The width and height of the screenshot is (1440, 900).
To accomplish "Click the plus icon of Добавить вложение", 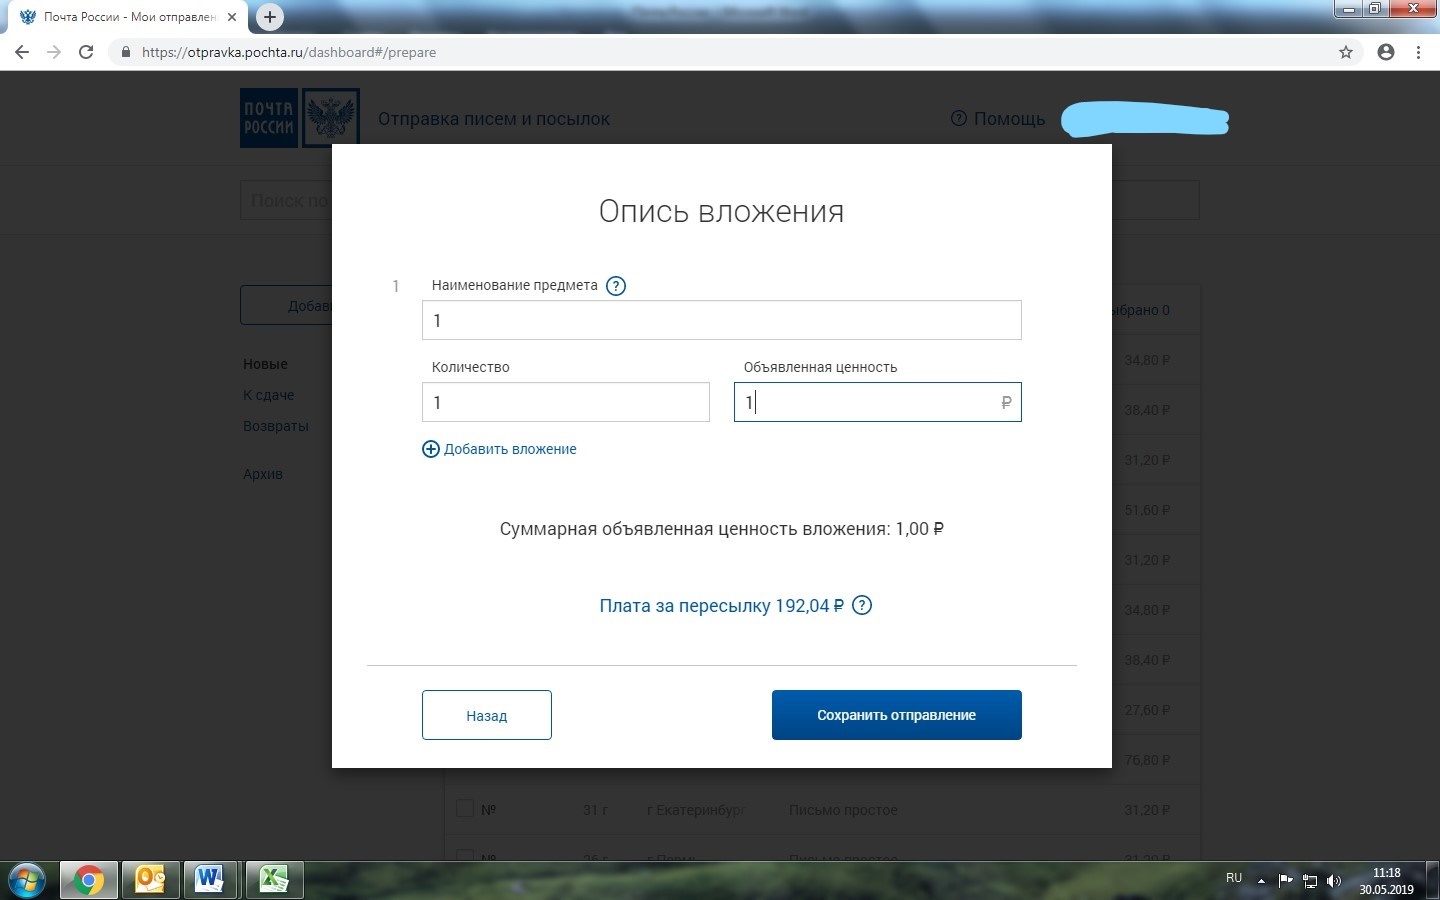I will point(431,449).
